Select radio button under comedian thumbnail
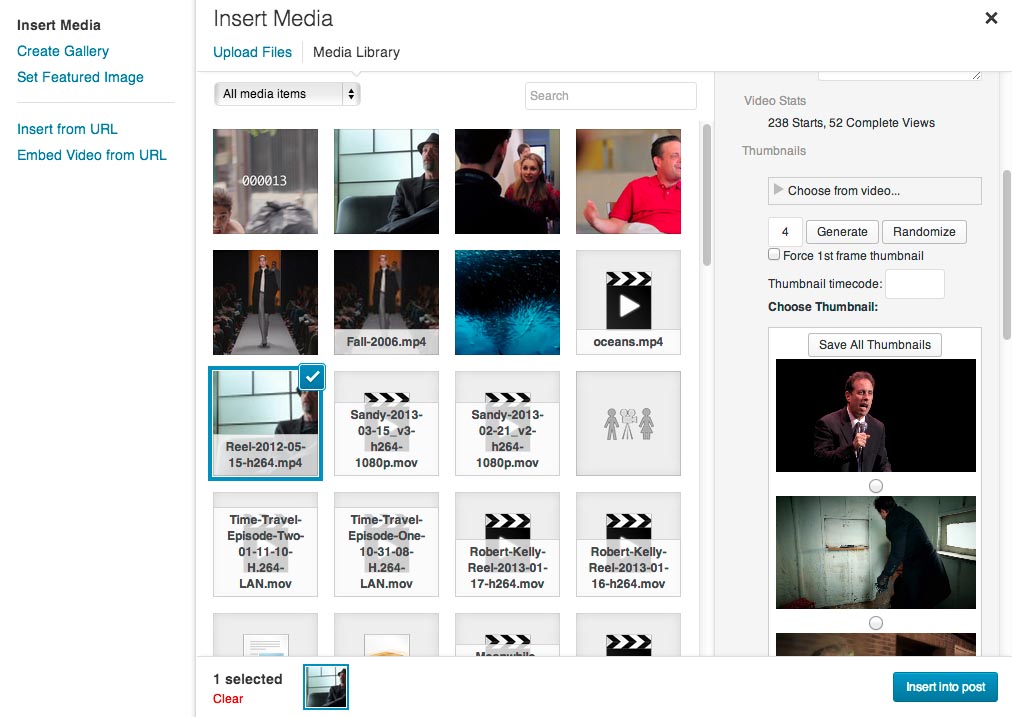Screen dimensions: 1012x717 876,486
